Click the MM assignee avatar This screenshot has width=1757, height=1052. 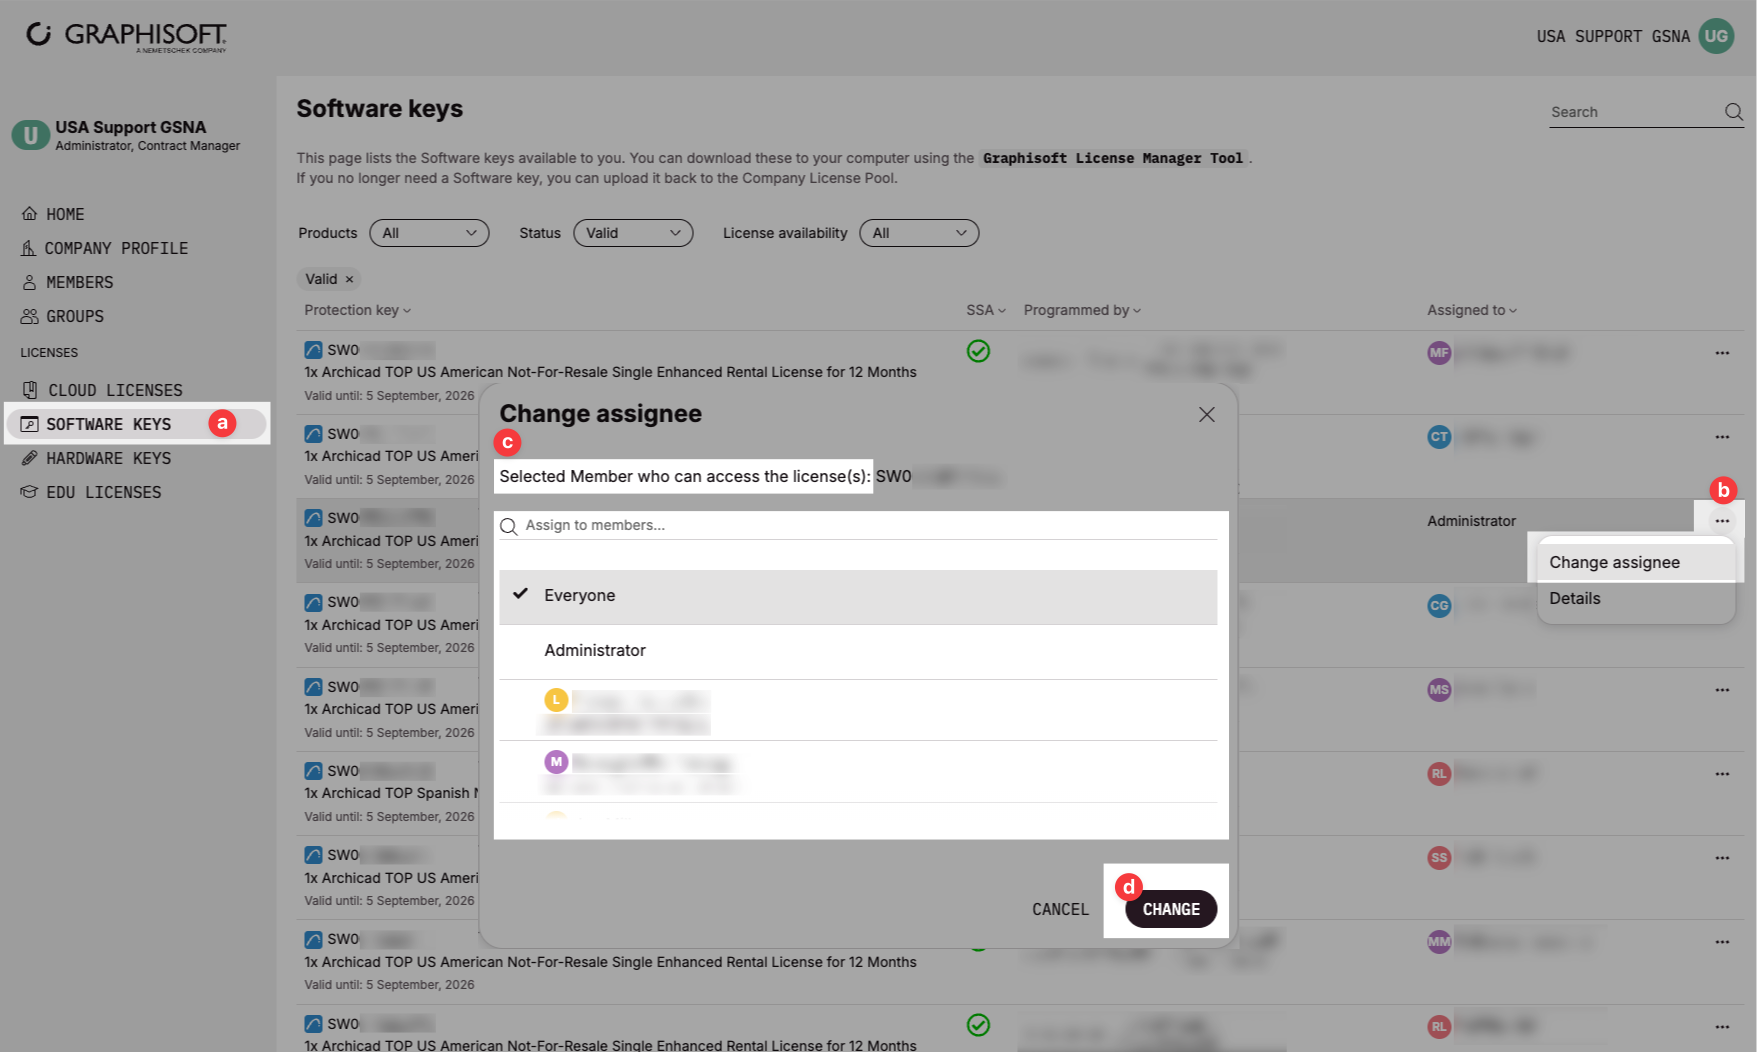pyautogui.click(x=1439, y=942)
